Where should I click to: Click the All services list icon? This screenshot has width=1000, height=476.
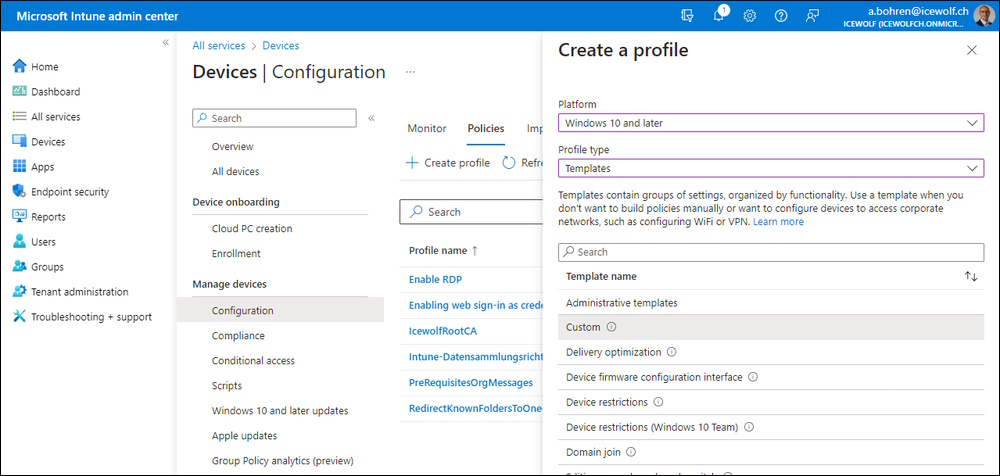[20, 117]
